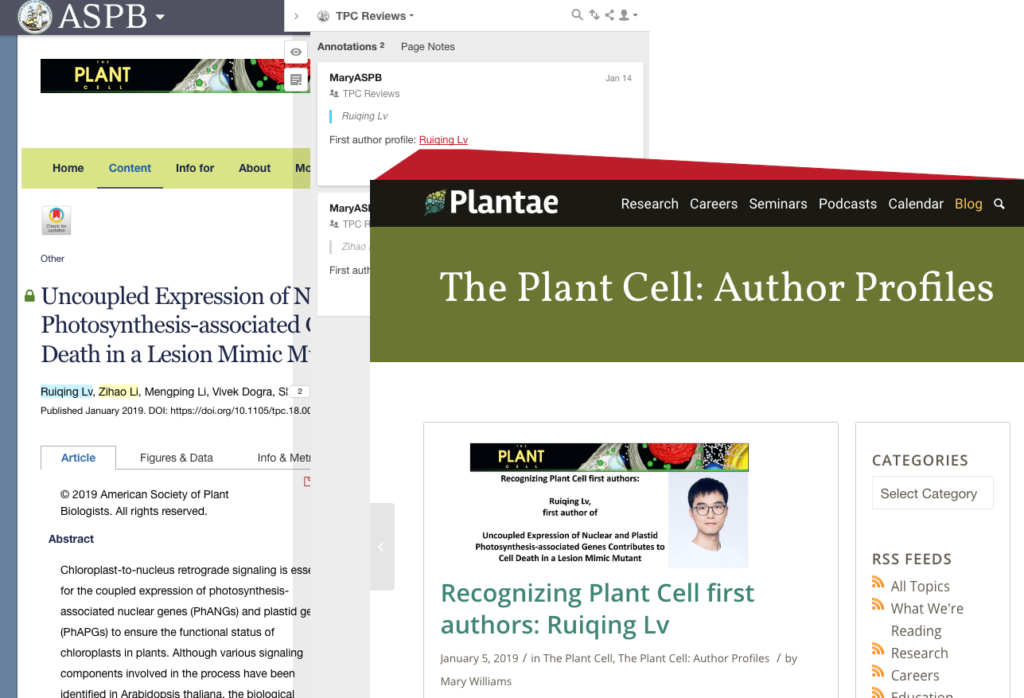Image resolution: width=1024 pixels, height=698 pixels.
Task: Open the All Topics RSS feed link
Action: 920,586
